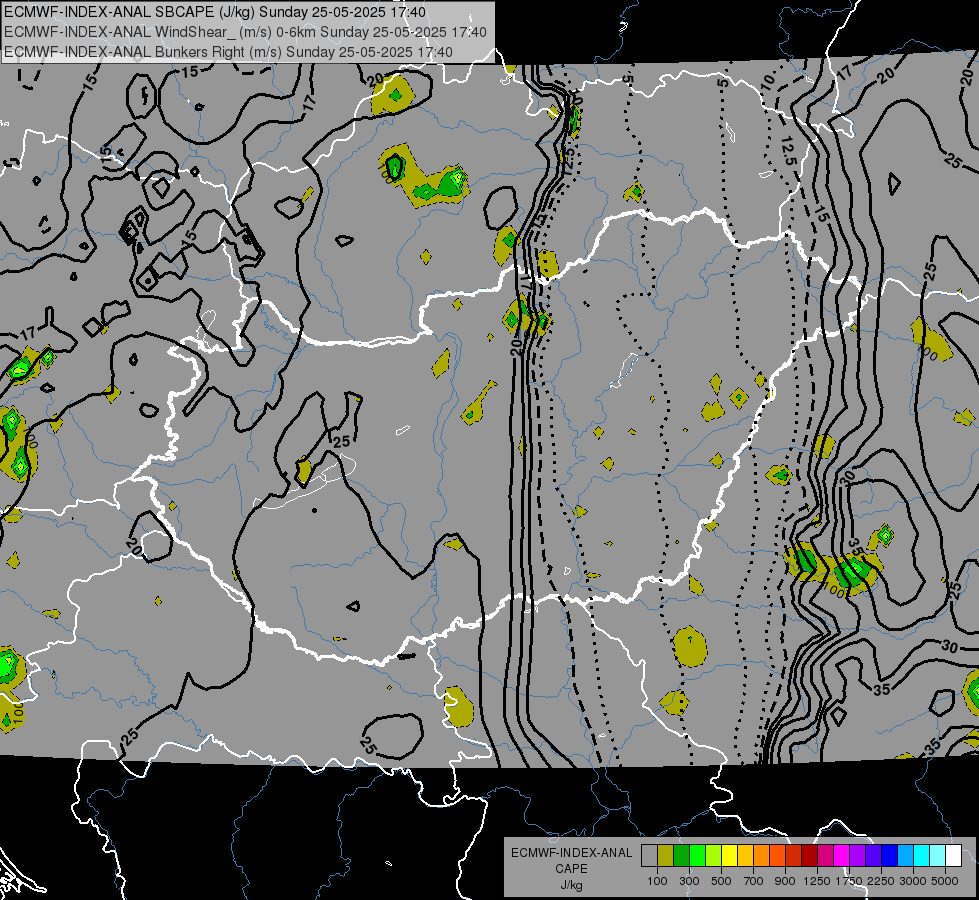The image size is (979, 900).
Task: Pick the yellow-green legend swatch
Action: tap(714, 855)
